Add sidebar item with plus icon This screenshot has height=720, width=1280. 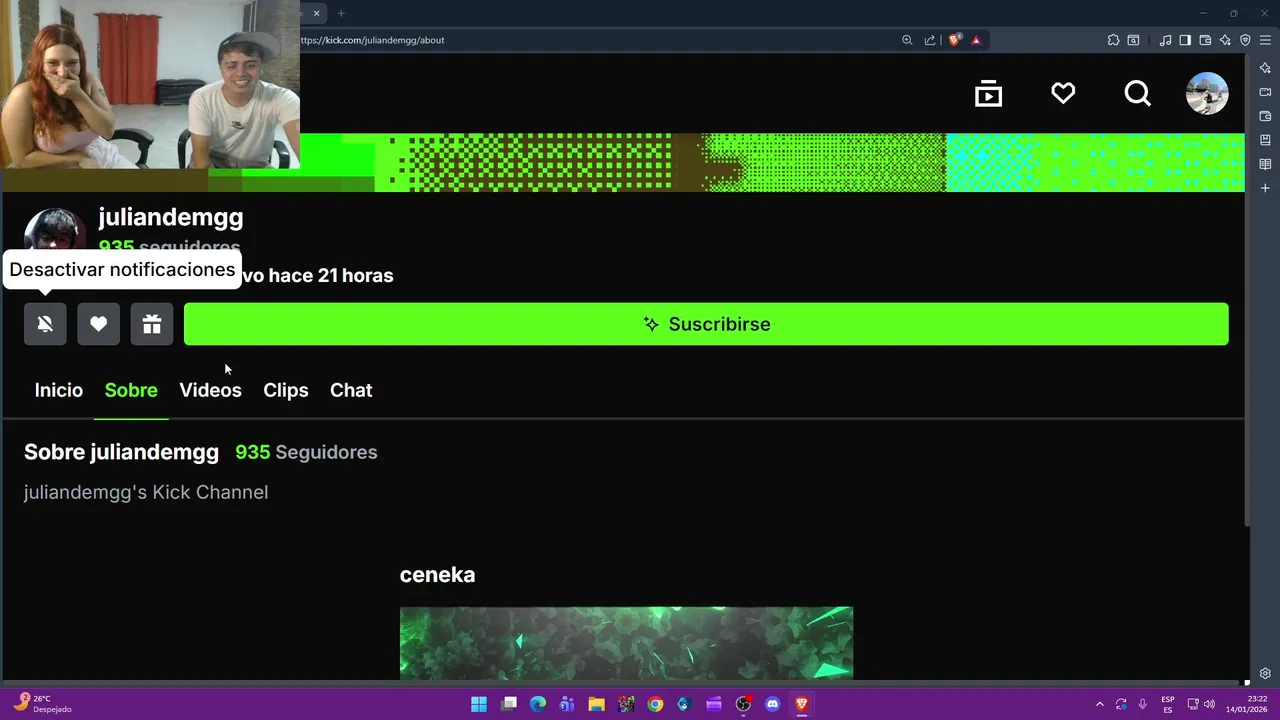click(1265, 188)
